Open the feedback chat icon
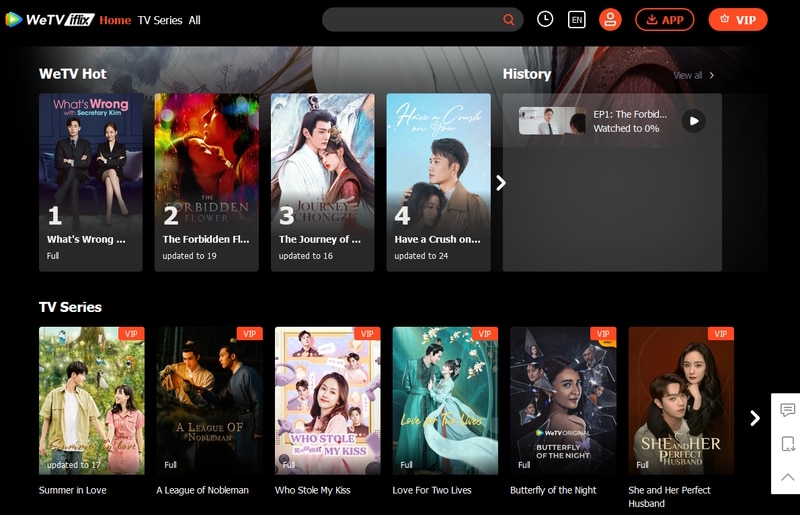The image size is (800, 515). pyautogui.click(x=787, y=410)
